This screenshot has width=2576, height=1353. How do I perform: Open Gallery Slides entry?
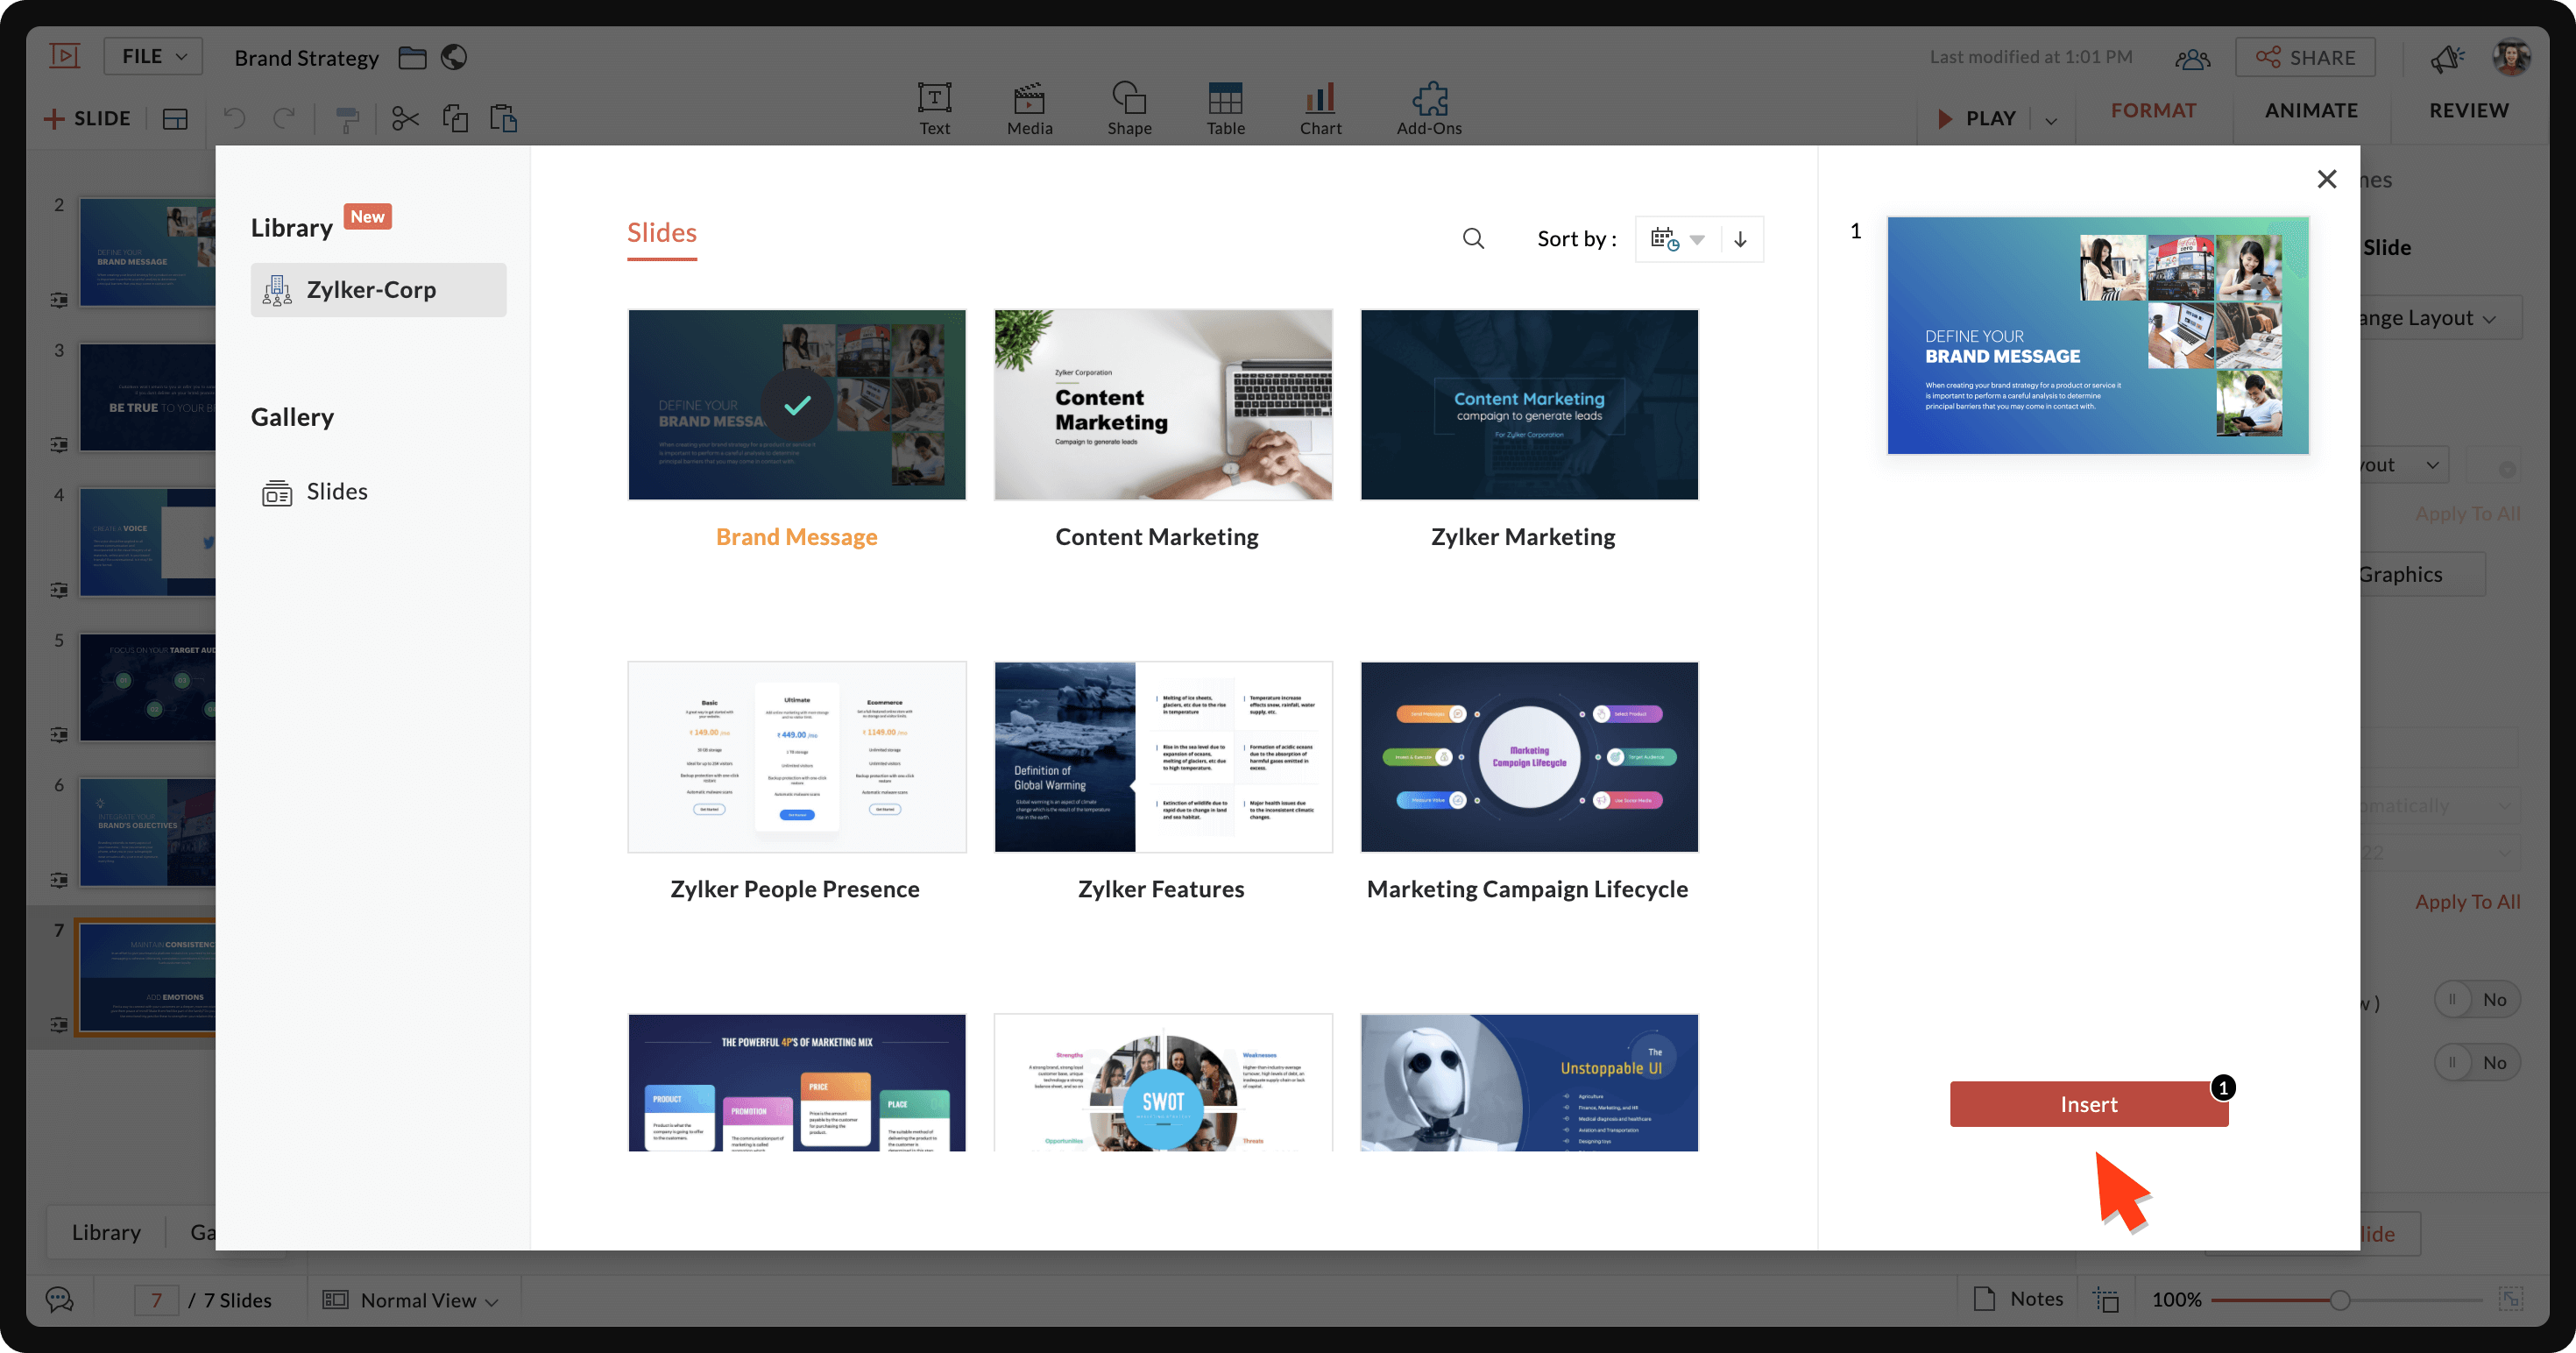(x=315, y=492)
